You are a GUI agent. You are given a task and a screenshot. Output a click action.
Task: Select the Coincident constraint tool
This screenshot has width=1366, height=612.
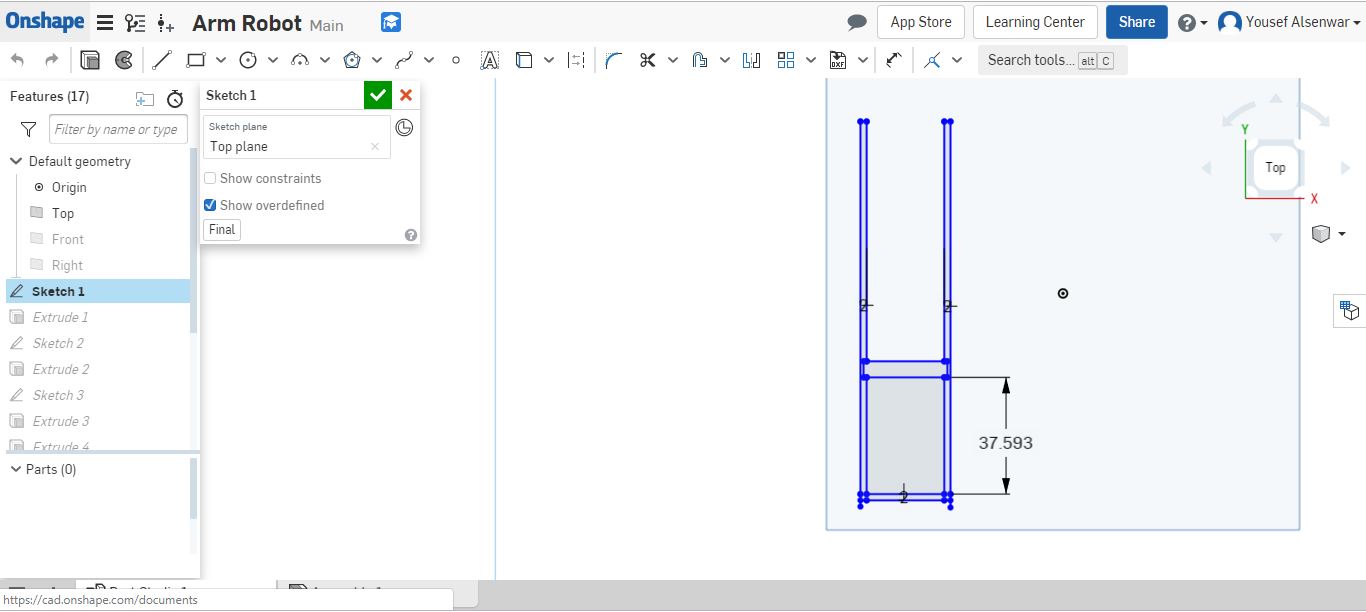click(932, 60)
